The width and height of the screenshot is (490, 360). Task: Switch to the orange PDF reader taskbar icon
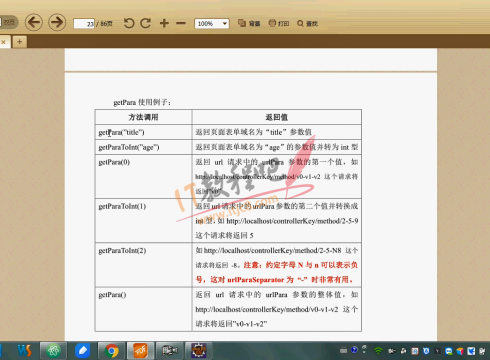pyautogui.click(x=140, y=351)
